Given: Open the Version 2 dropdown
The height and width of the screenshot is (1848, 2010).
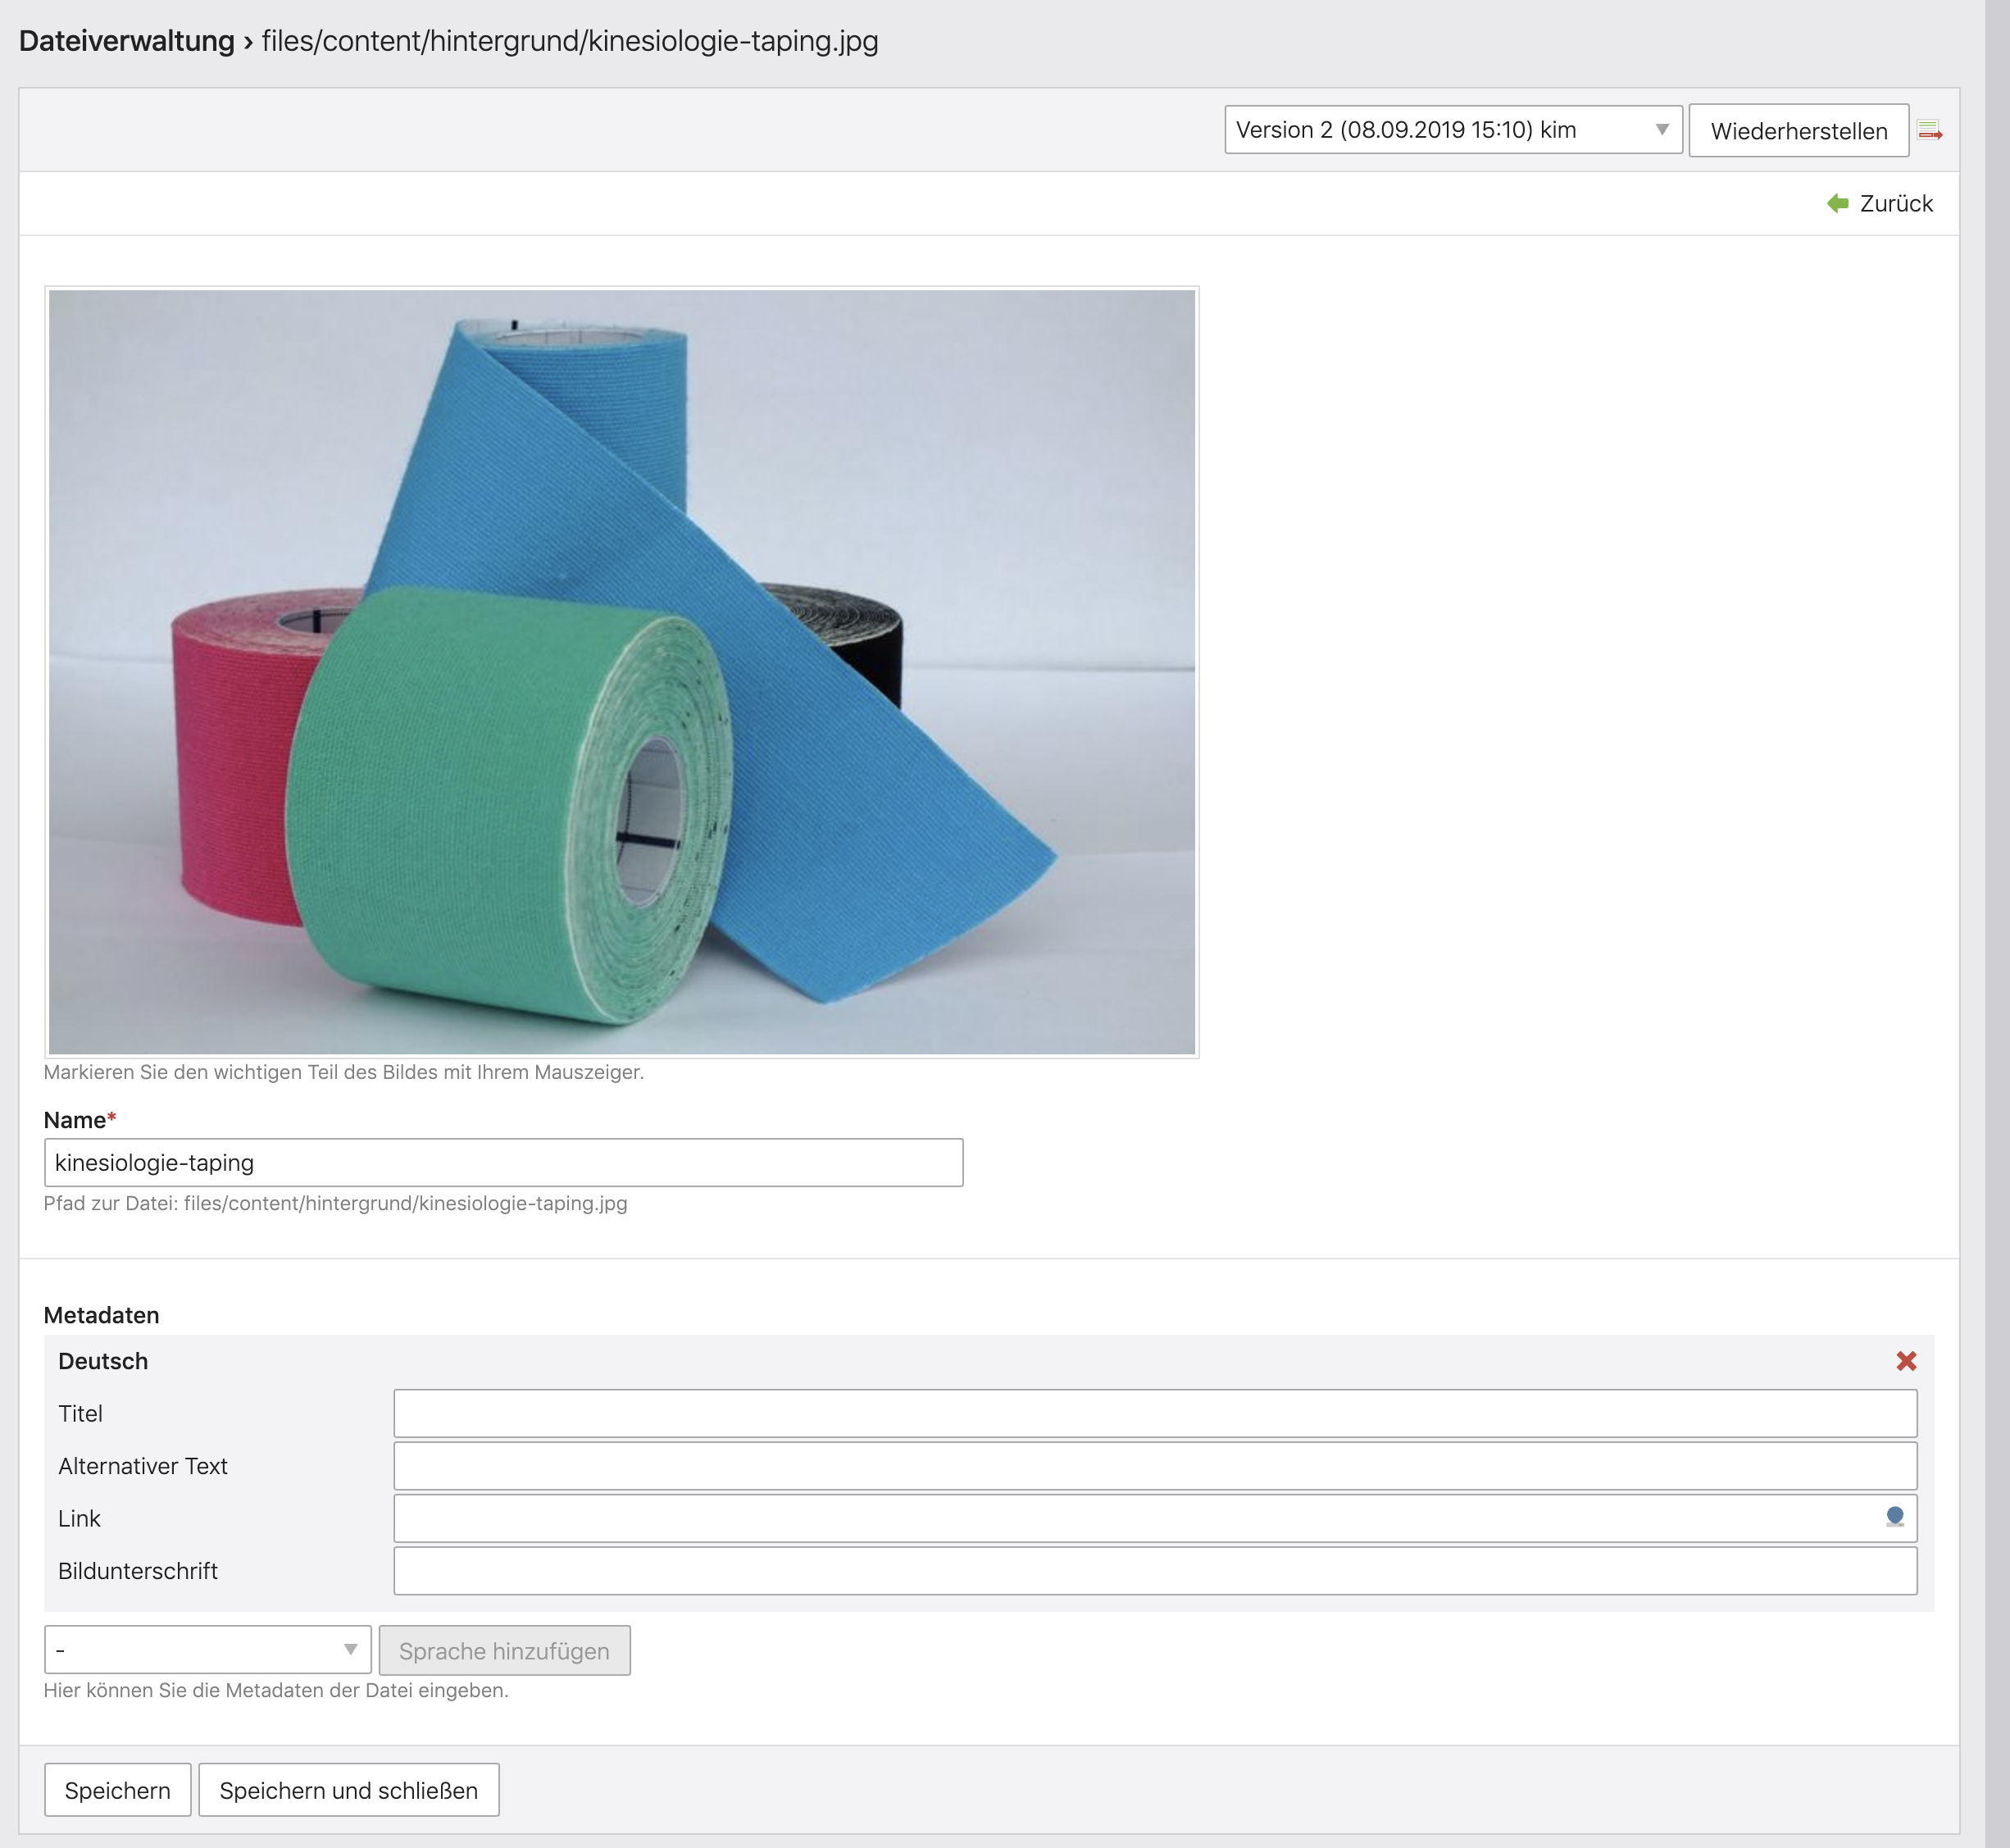Looking at the screenshot, I should (x=1453, y=130).
